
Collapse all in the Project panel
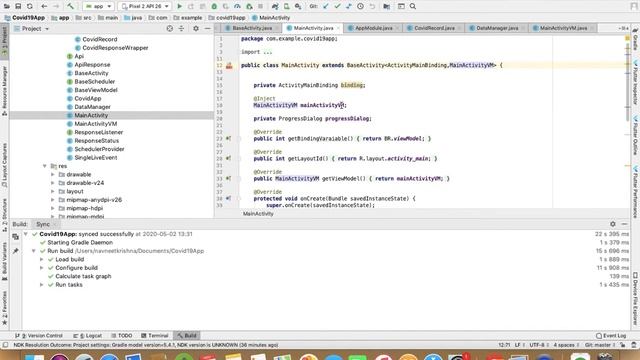181,29
